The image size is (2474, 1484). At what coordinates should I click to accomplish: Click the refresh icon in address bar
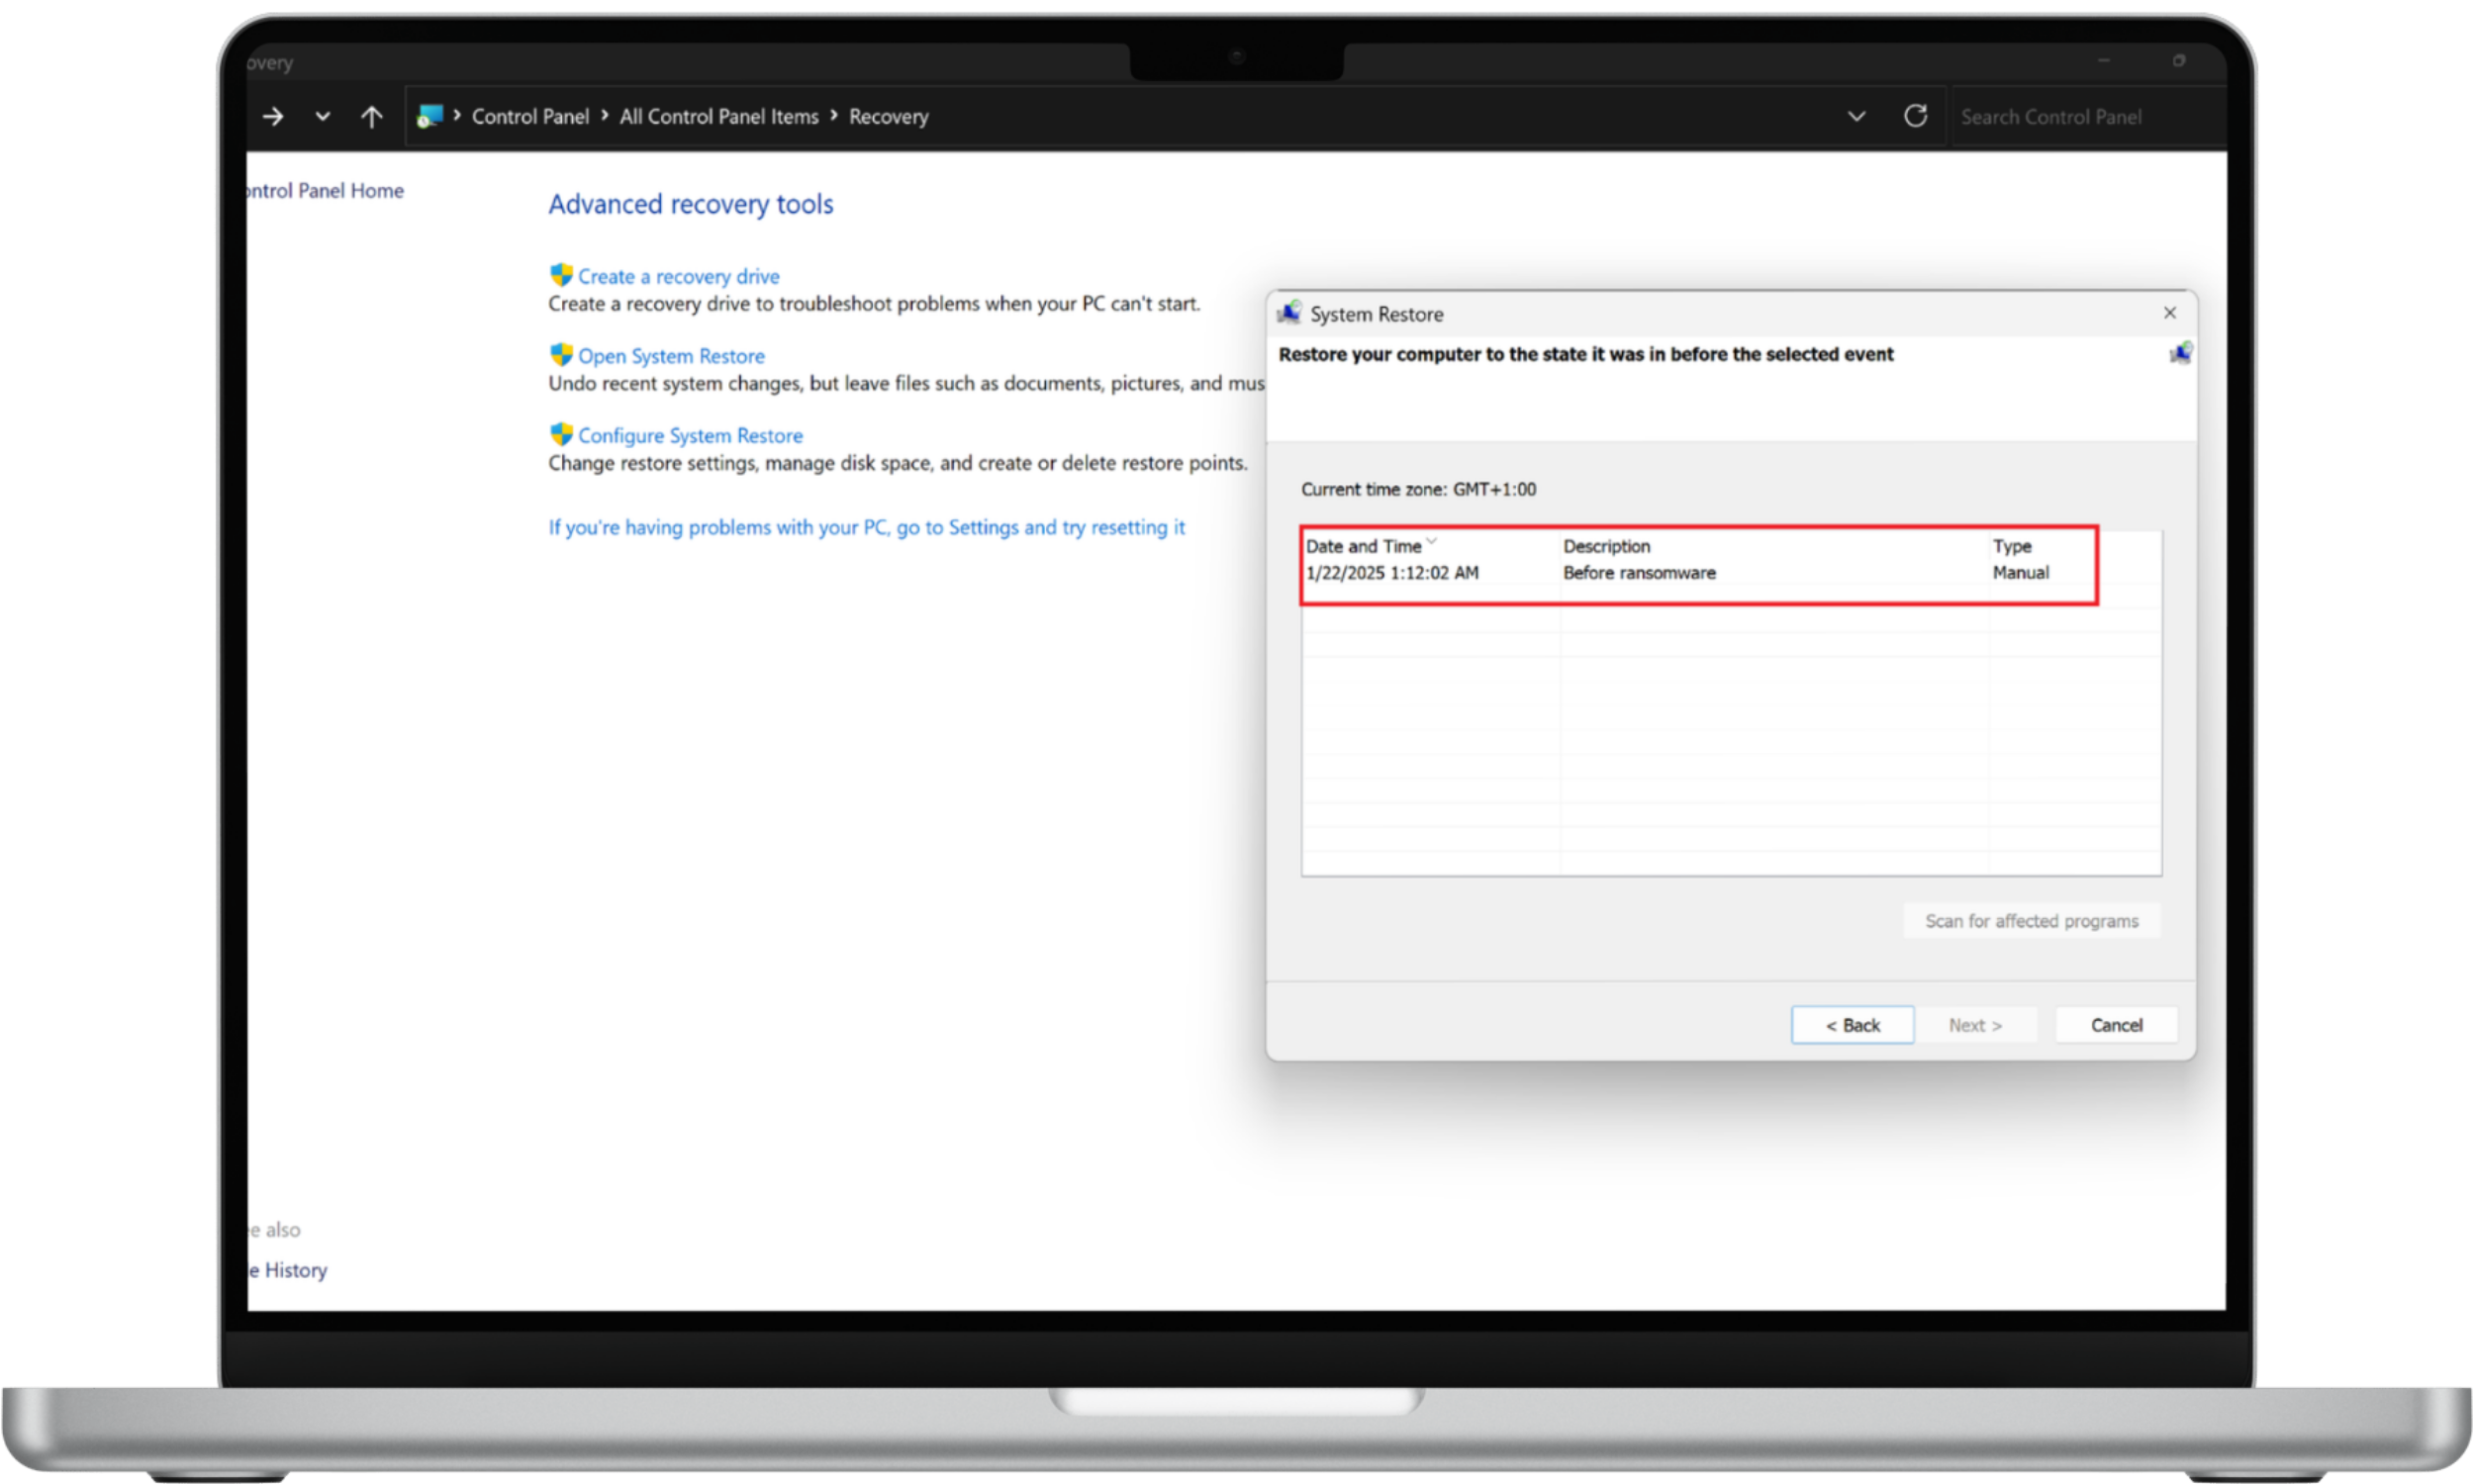coord(1915,116)
